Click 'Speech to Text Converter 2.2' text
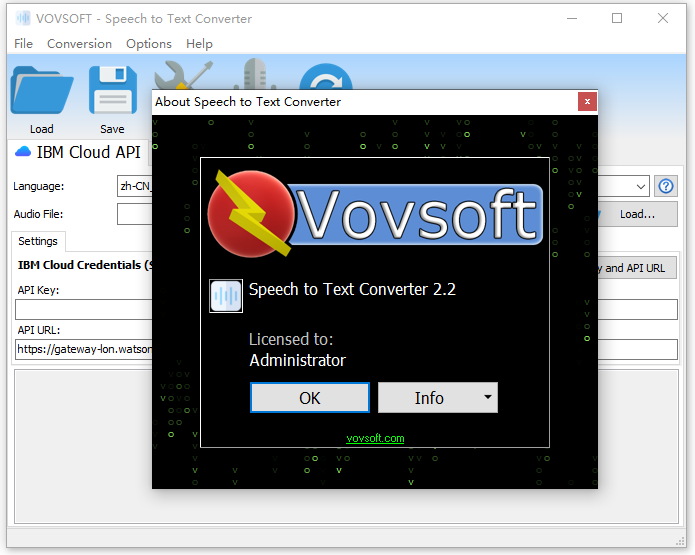Screen dimensions: 695x555 tap(352, 289)
